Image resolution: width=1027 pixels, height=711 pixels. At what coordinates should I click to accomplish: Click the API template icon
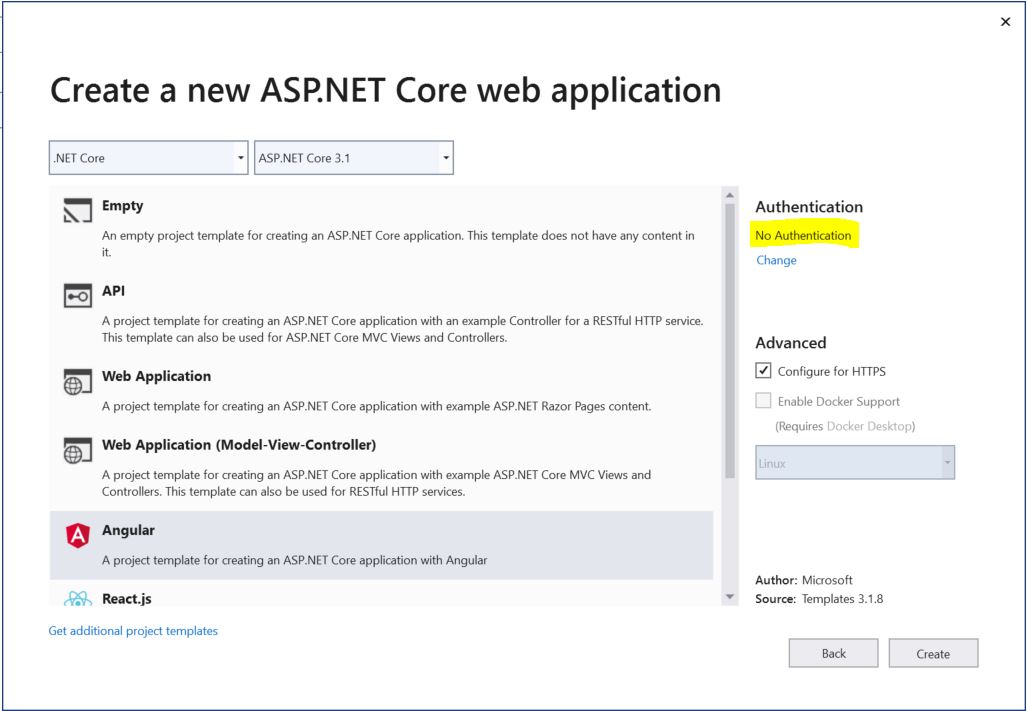click(x=77, y=296)
